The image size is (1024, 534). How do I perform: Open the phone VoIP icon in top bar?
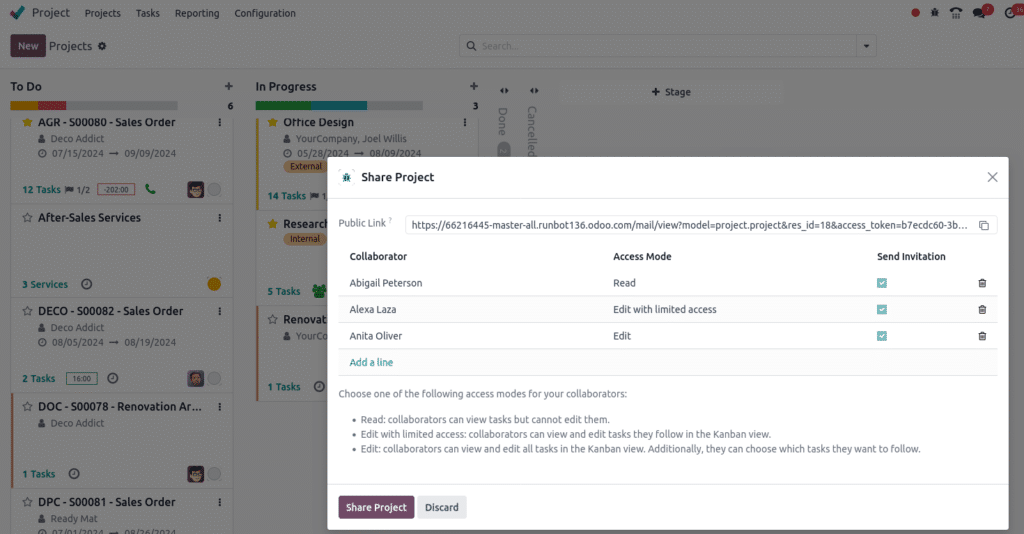coord(955,12)
